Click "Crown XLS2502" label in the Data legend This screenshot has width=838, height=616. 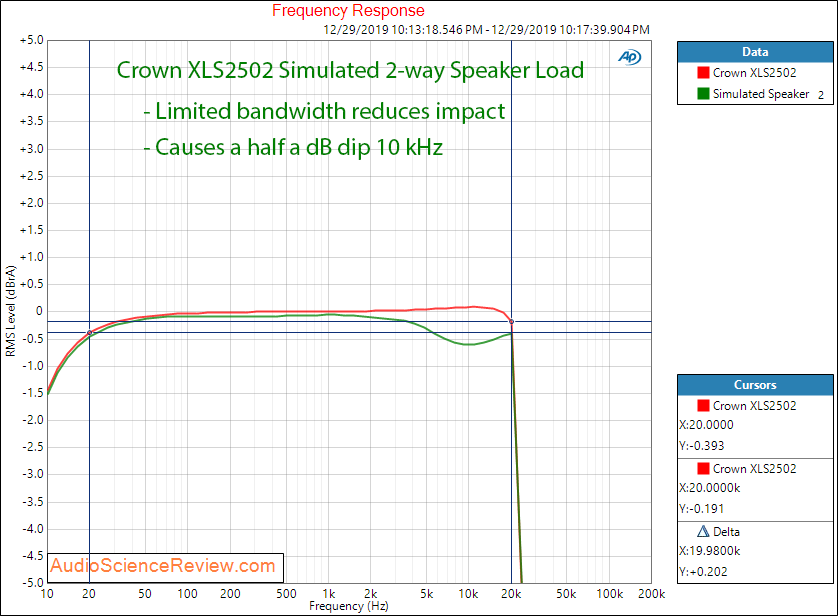754,73
